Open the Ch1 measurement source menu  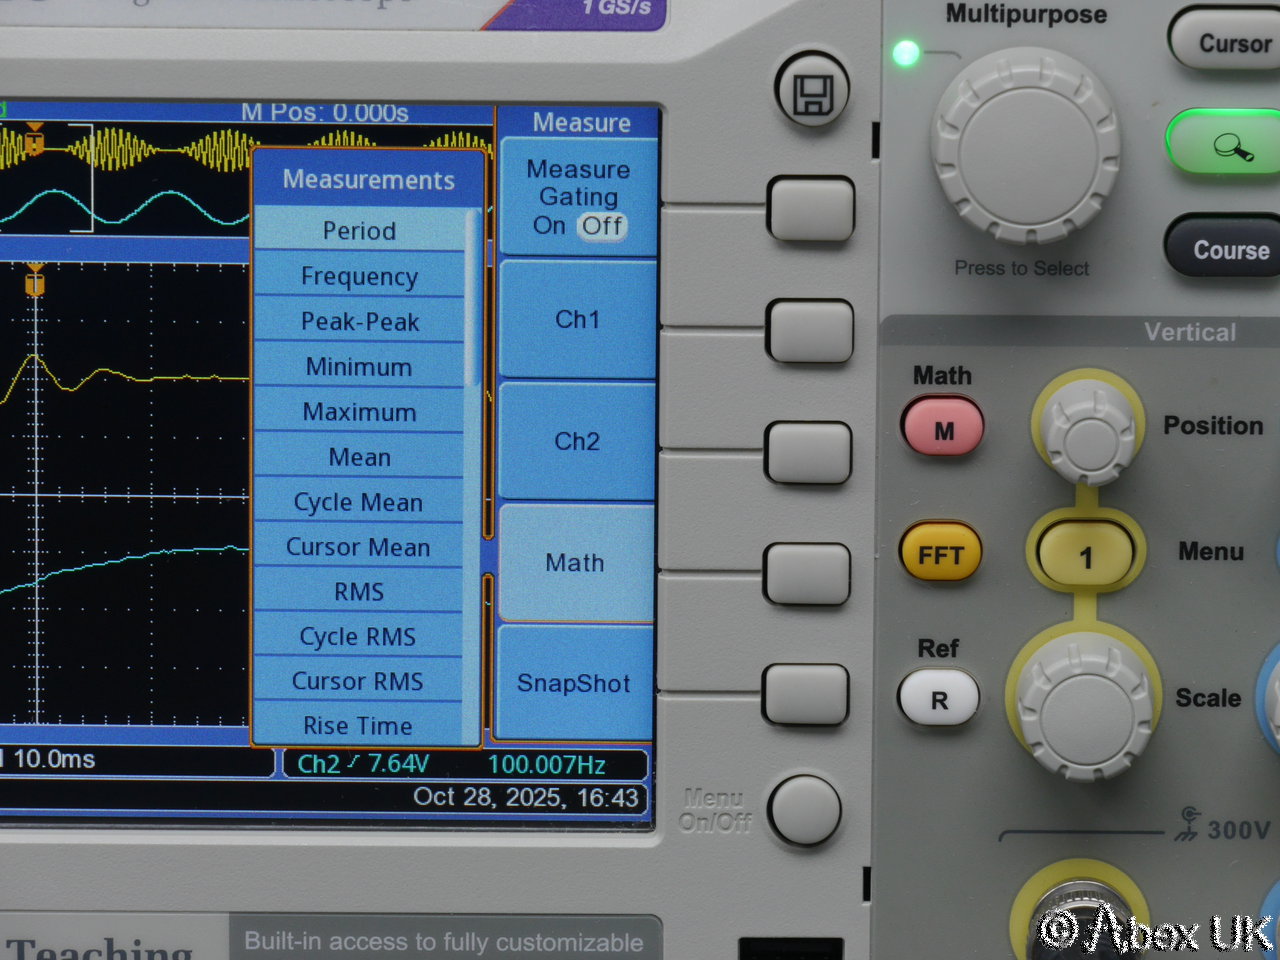coord(577,320)
